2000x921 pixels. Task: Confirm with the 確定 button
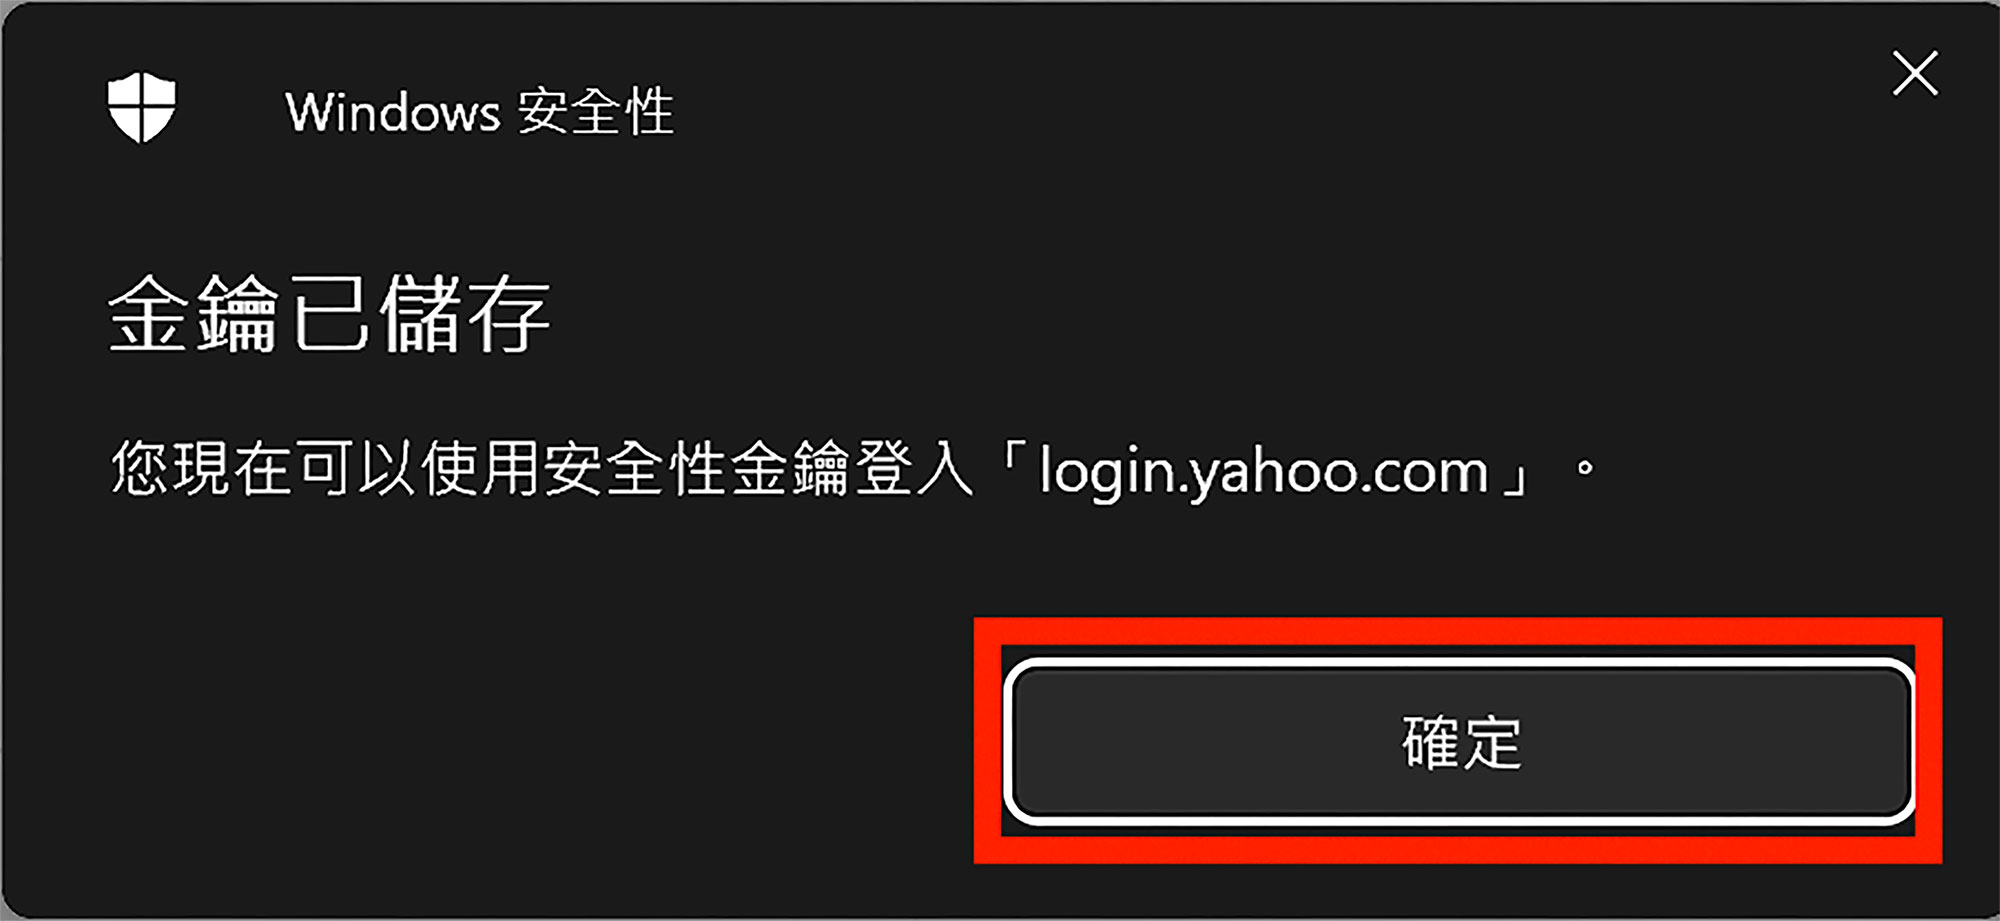1459,741
